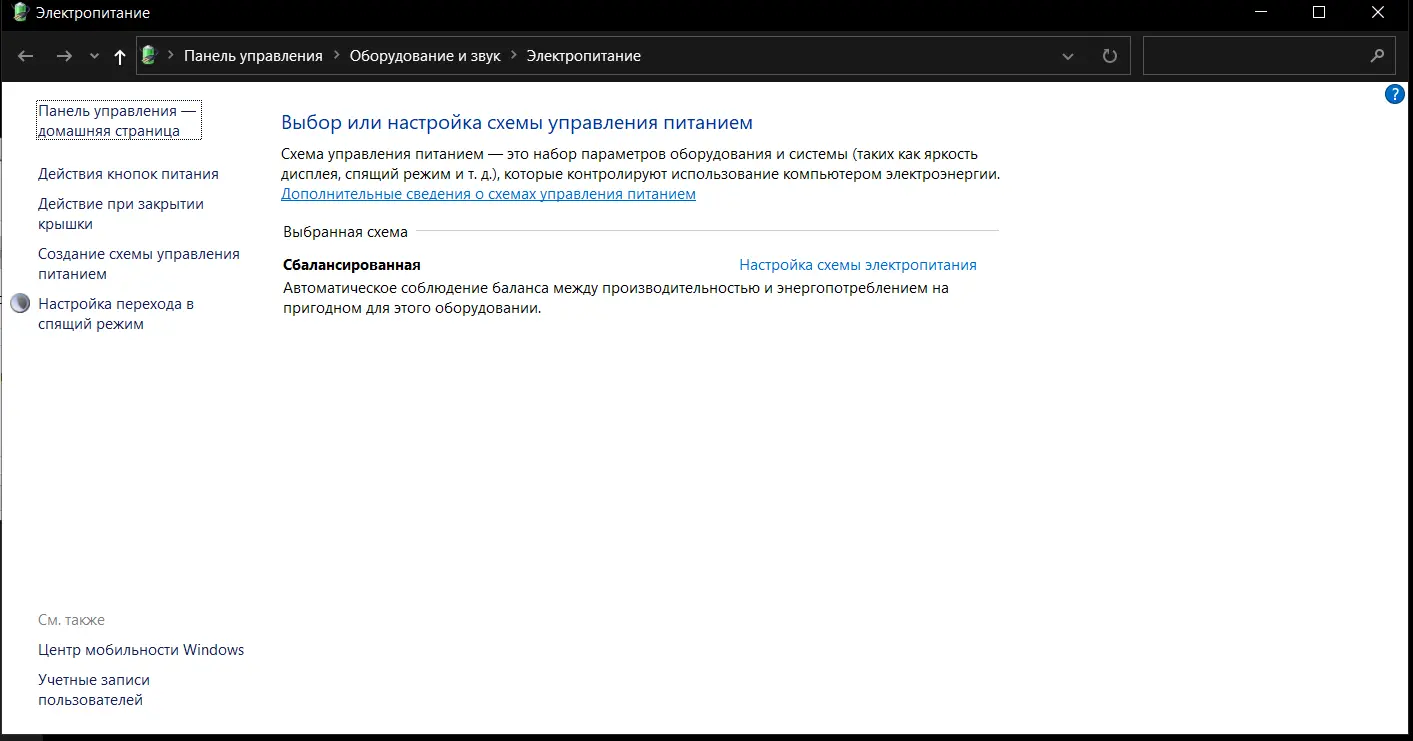Expand chevron after Оборудование и звук breadcrumb

click(514, 56)
